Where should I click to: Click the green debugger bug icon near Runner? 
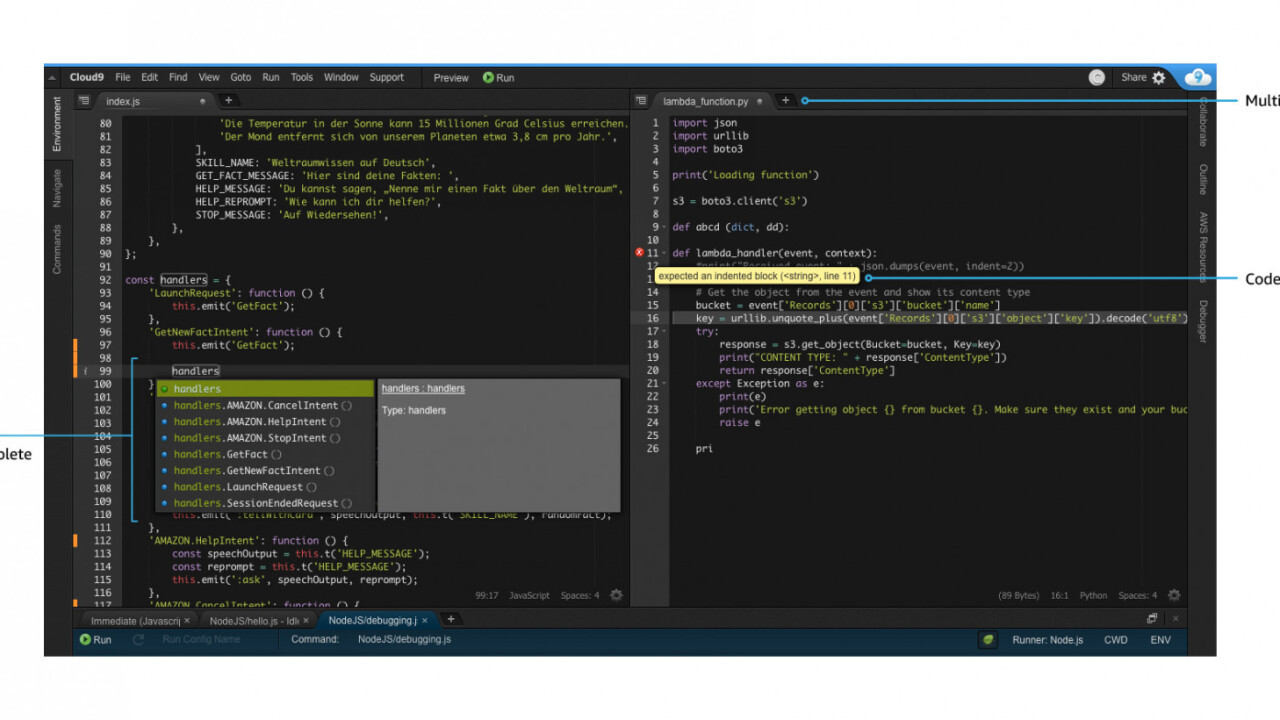(988, 640)
